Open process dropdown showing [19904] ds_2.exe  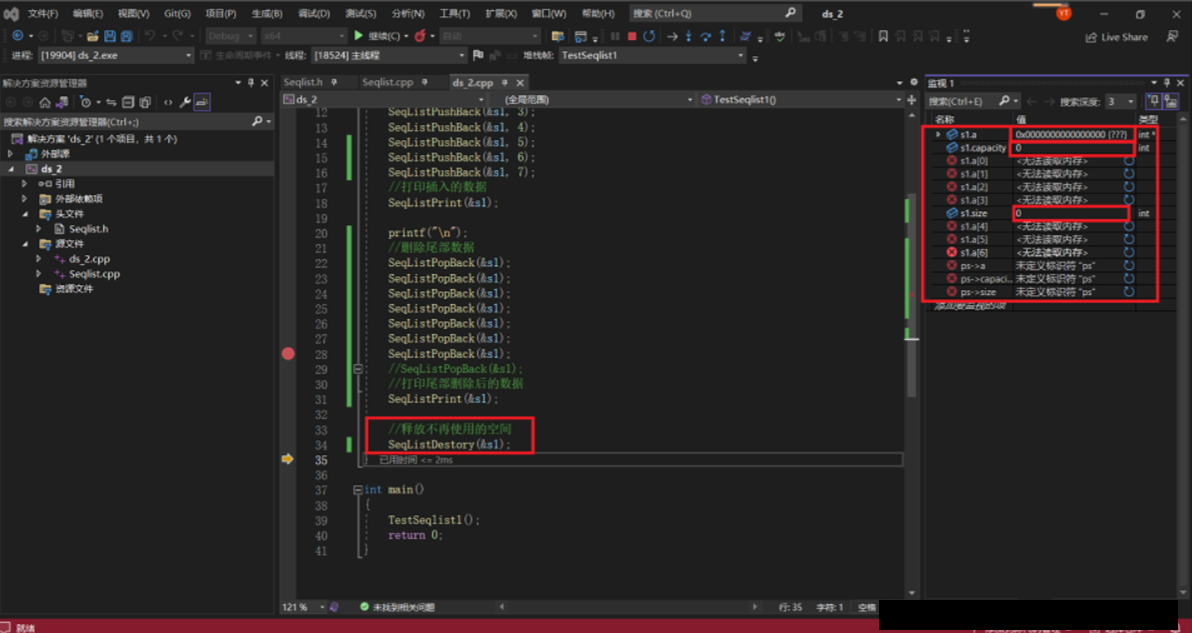116,55
